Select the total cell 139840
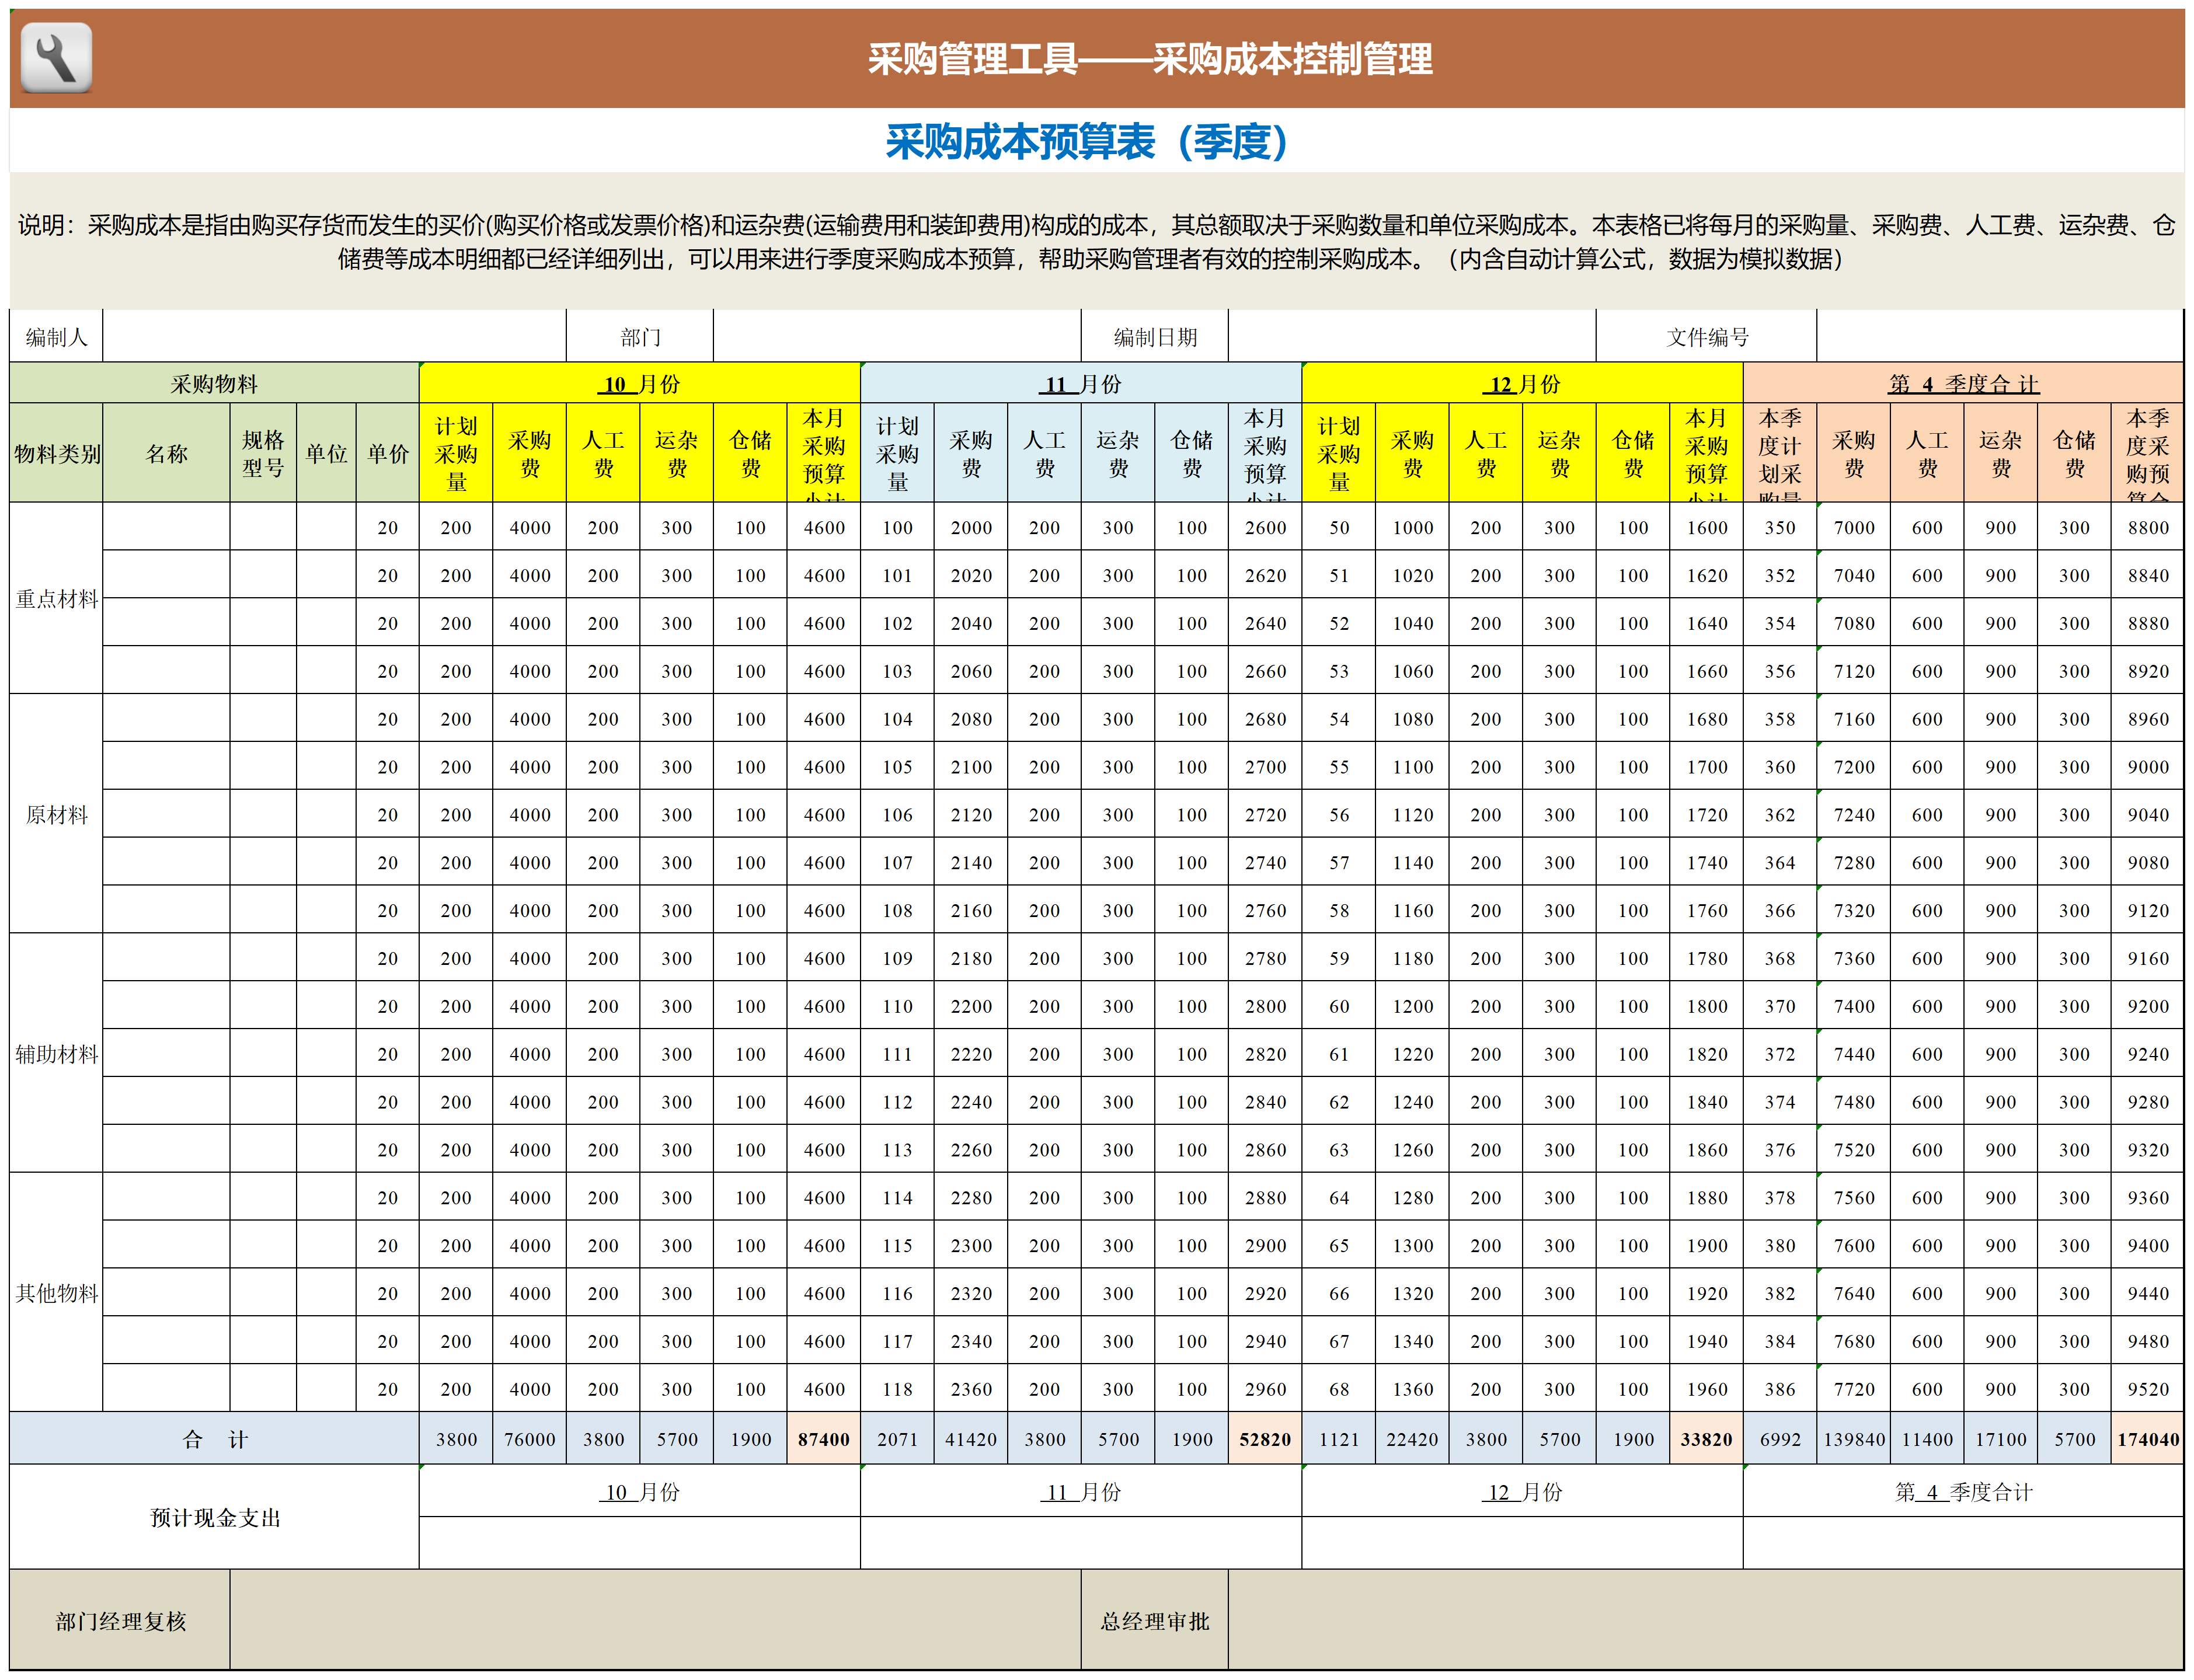This screenshot has width=2194, height=1680. click(1853, 1438)
